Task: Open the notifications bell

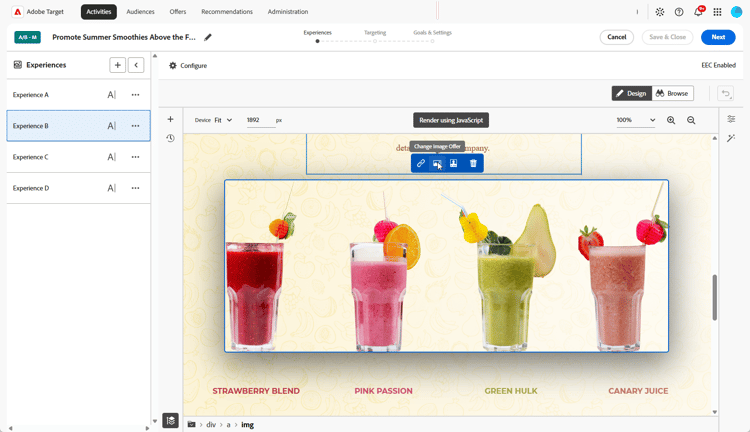Action: pos(698,12)
